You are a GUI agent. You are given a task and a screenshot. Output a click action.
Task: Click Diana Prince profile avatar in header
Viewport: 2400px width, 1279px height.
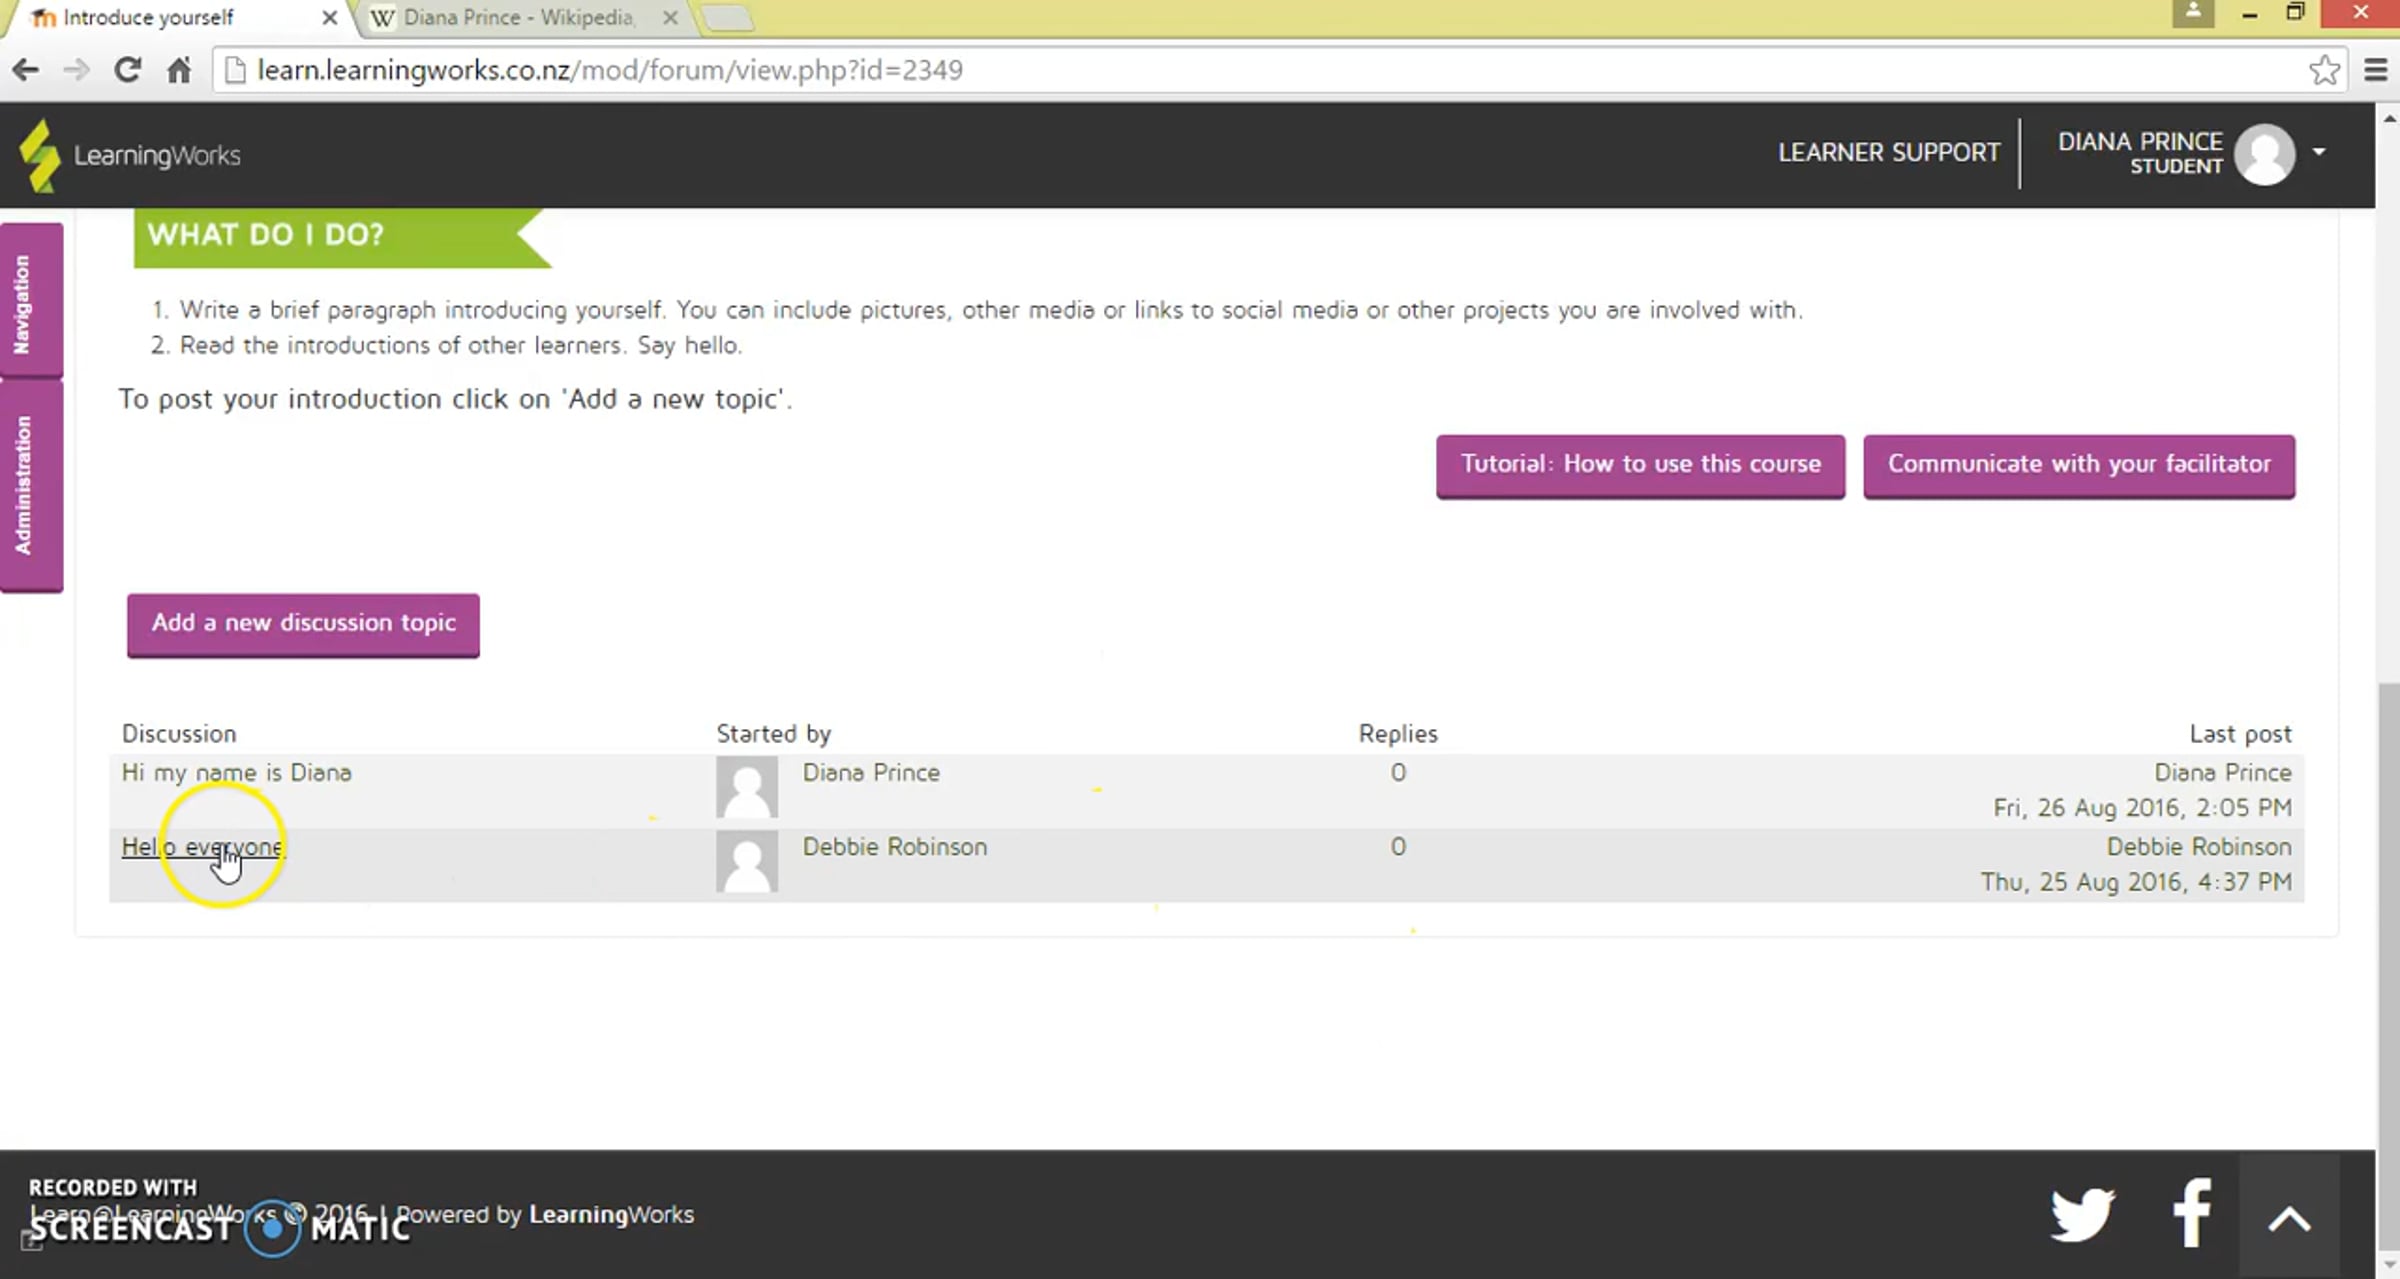[x=2264, y=154]
